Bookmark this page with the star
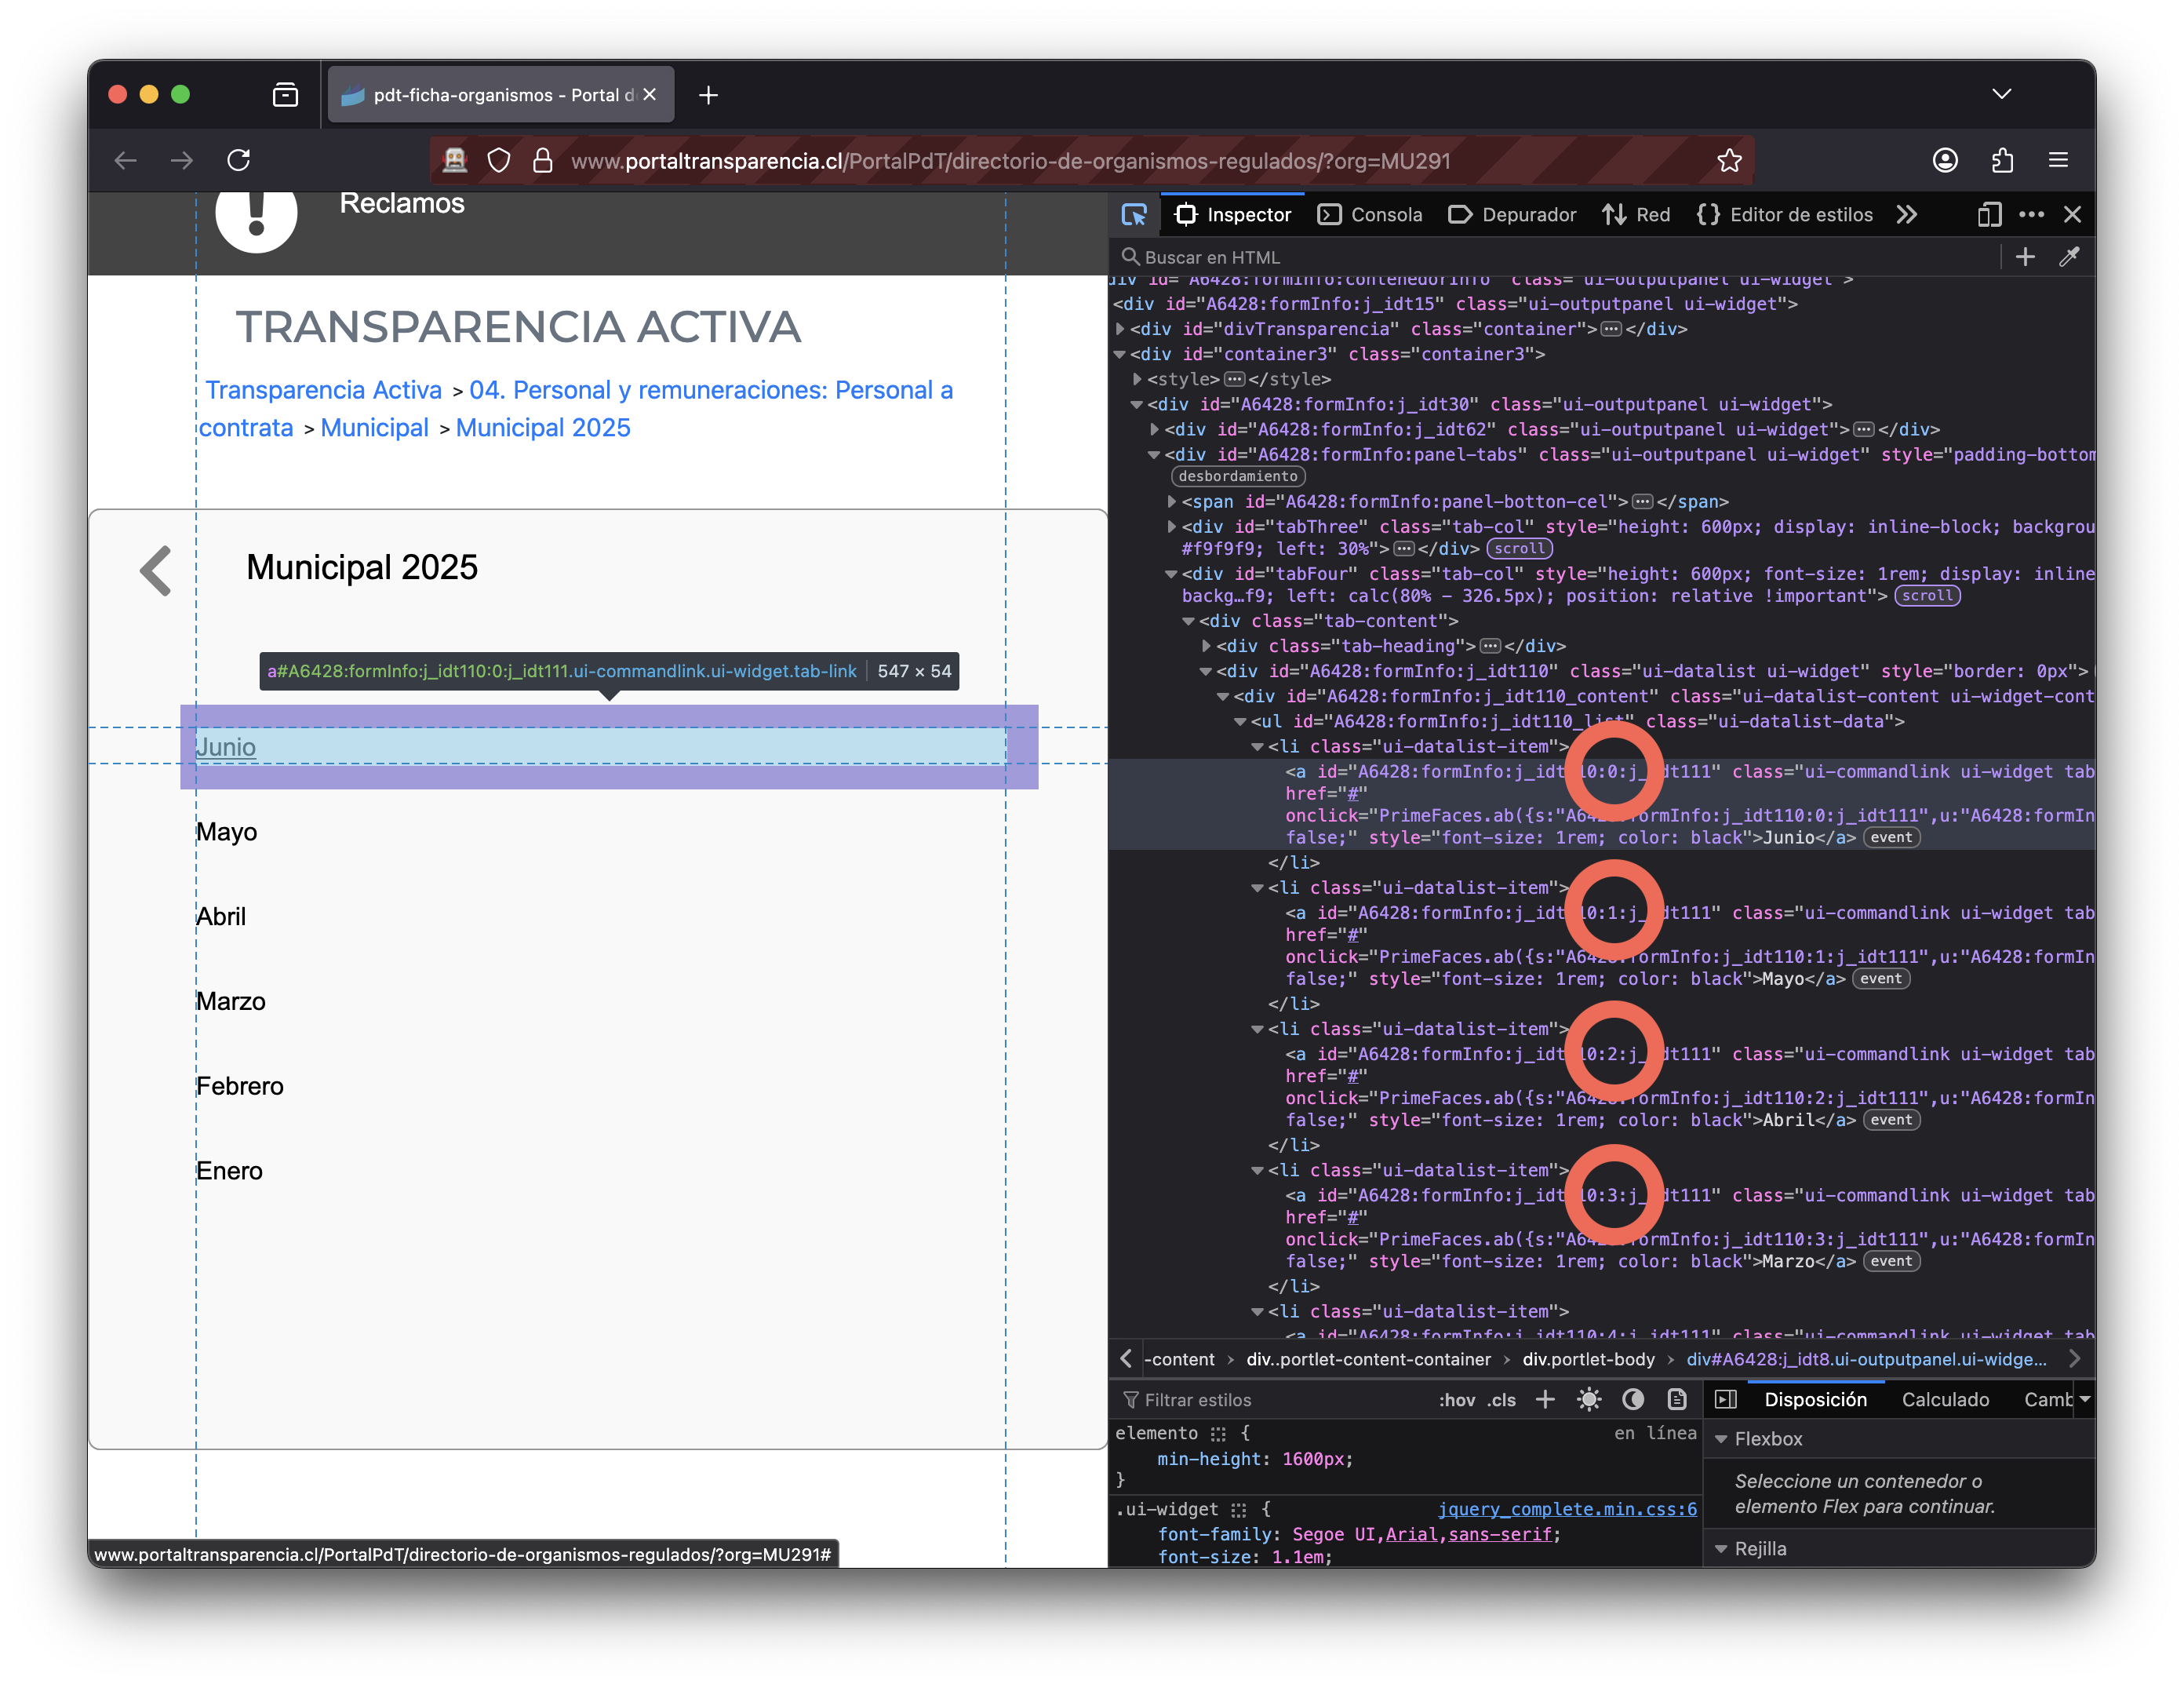This screenshot has height=1684, width=2184. point(1729,160)
